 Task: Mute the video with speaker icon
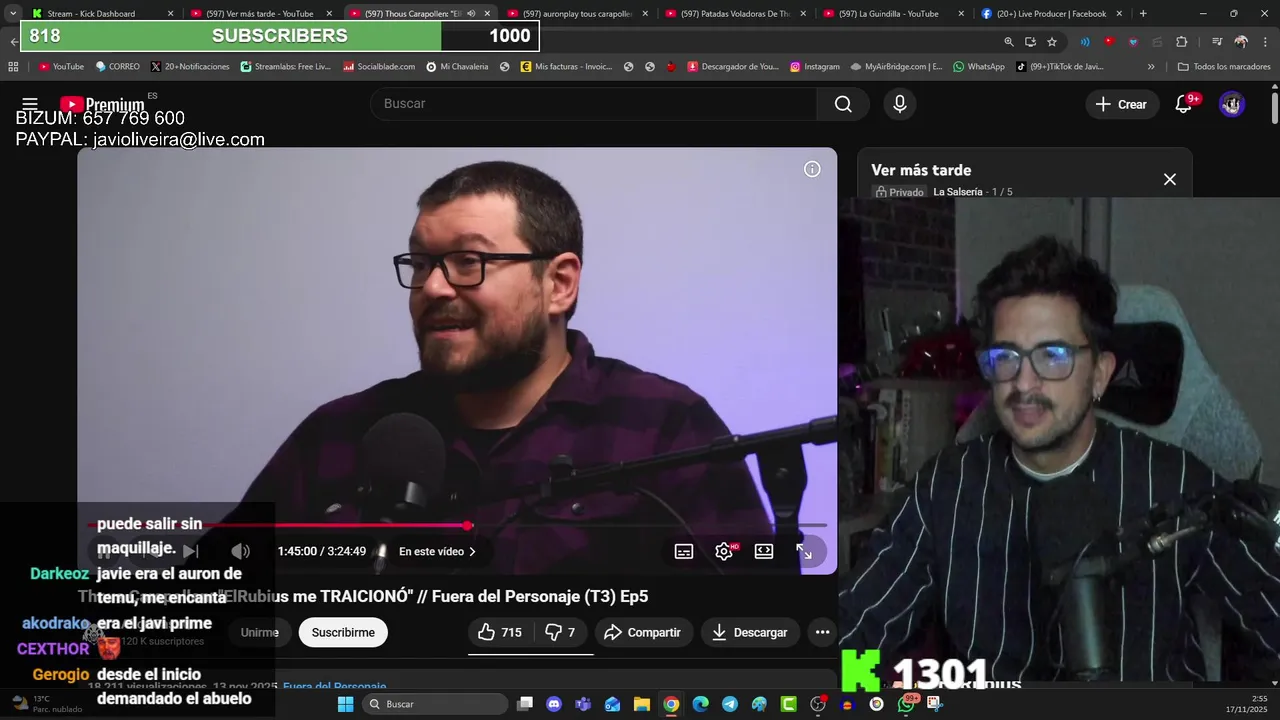(x=240, y=551)
